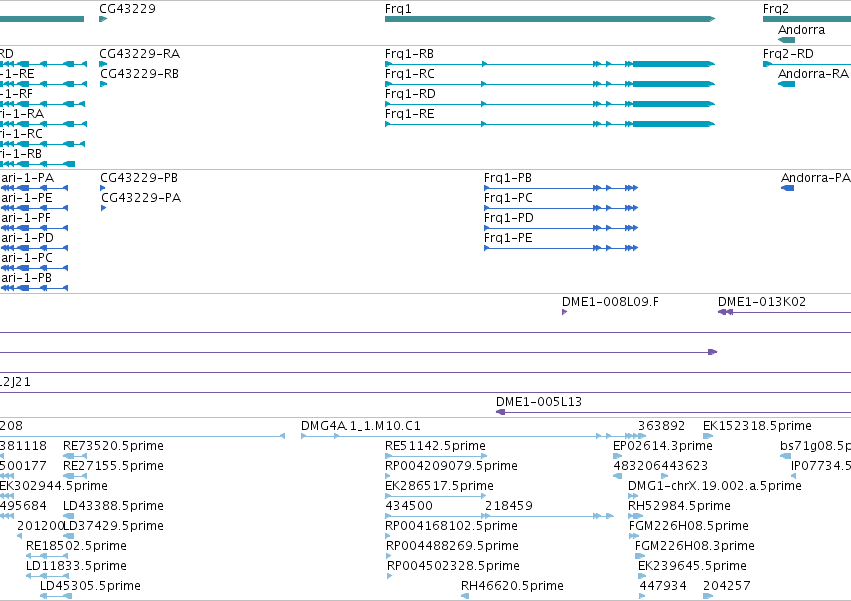Select the ari-1-PF protein feature
This screenshot has height=601, width=851.
(34, 228)
